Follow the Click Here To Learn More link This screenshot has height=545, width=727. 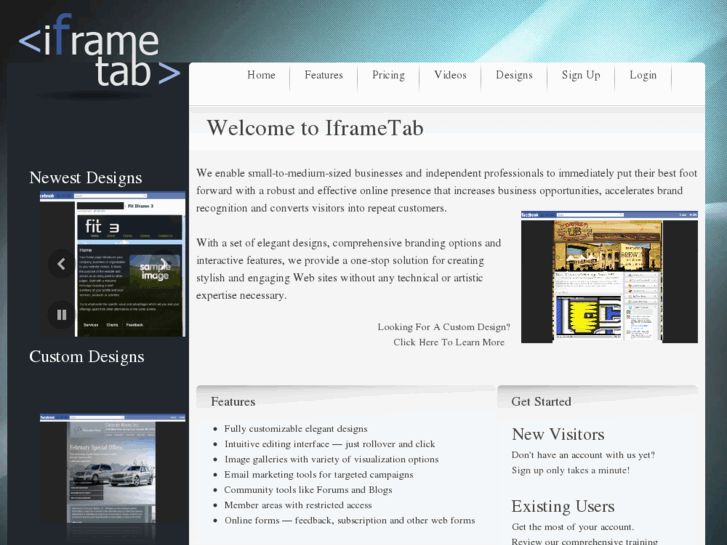(449, 342)
